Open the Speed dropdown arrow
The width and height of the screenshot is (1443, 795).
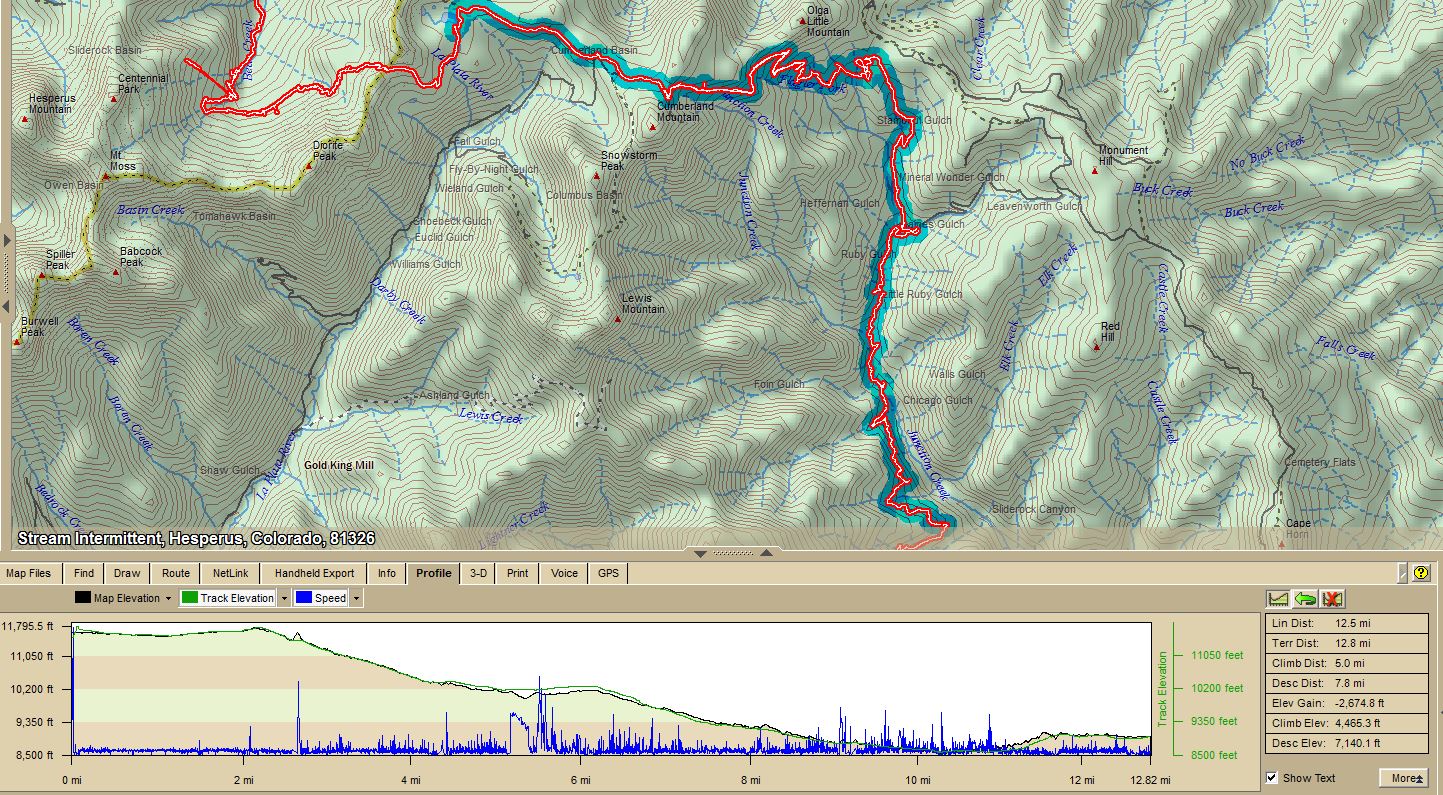pos(357,599)
